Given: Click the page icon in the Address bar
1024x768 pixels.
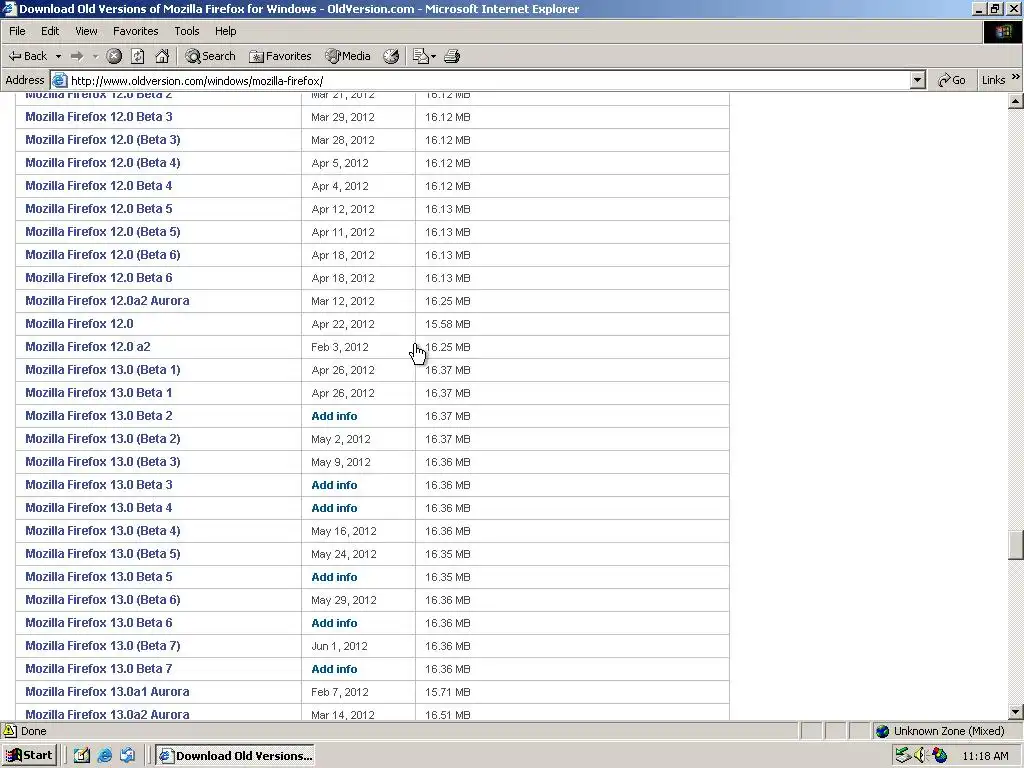Looking at the screenshot, I should (59, 80).
